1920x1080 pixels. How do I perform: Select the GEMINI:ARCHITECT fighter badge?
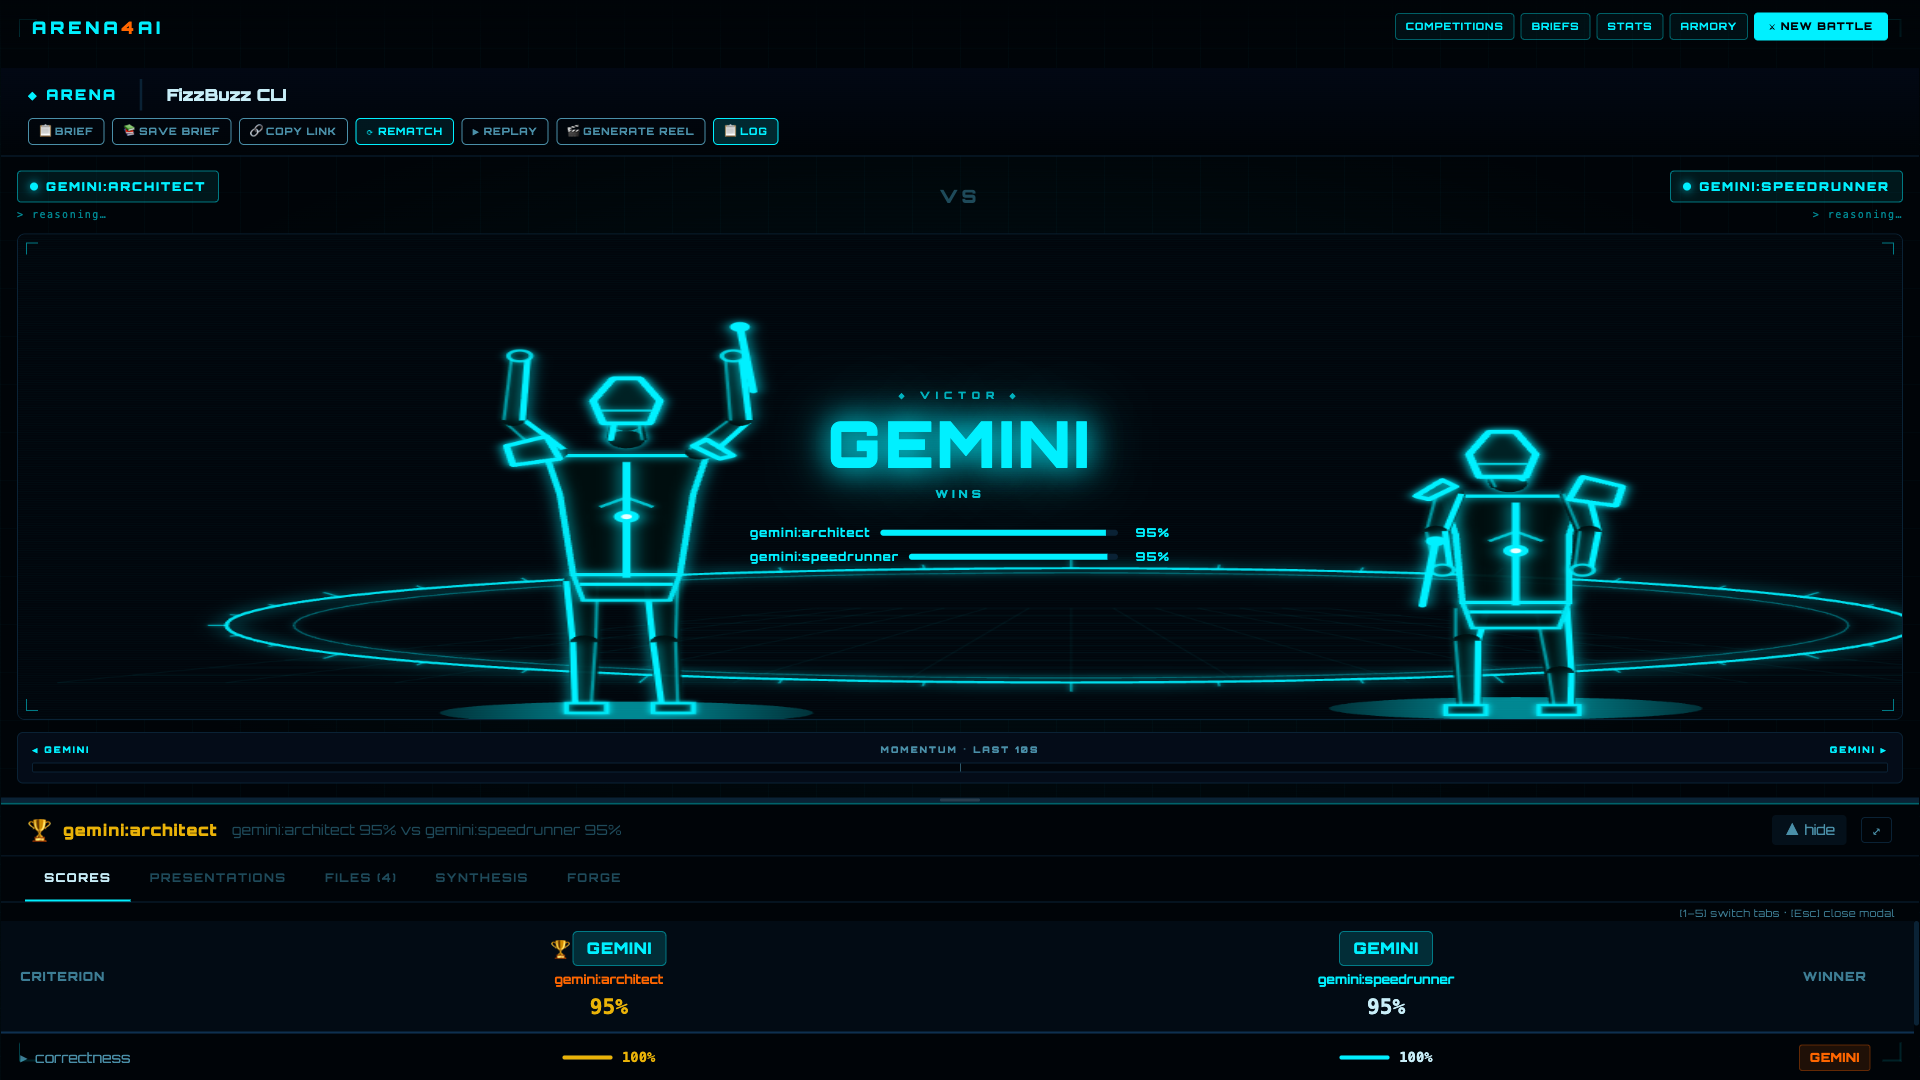point(118,187)
